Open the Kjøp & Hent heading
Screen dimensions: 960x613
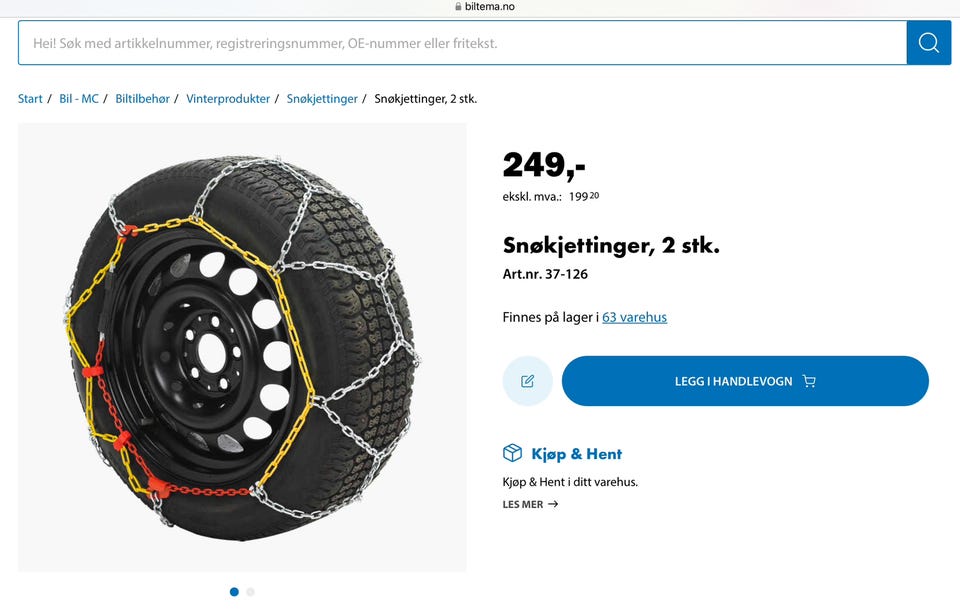[x=576, y=454]
